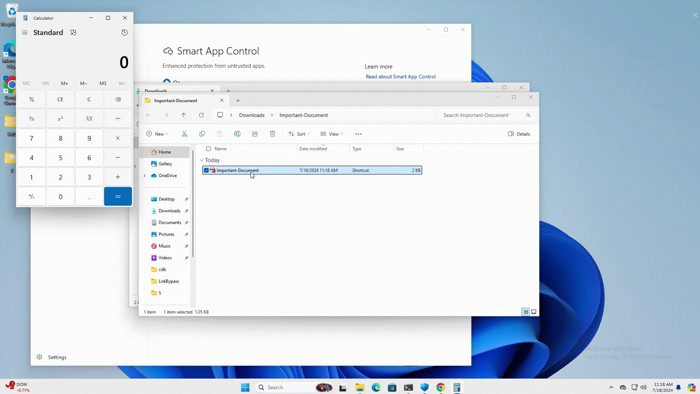Viewport: 700px width, 394px height.
Task: Click Downloads in the breadcrumb path
Action: (x=251, y=115)
